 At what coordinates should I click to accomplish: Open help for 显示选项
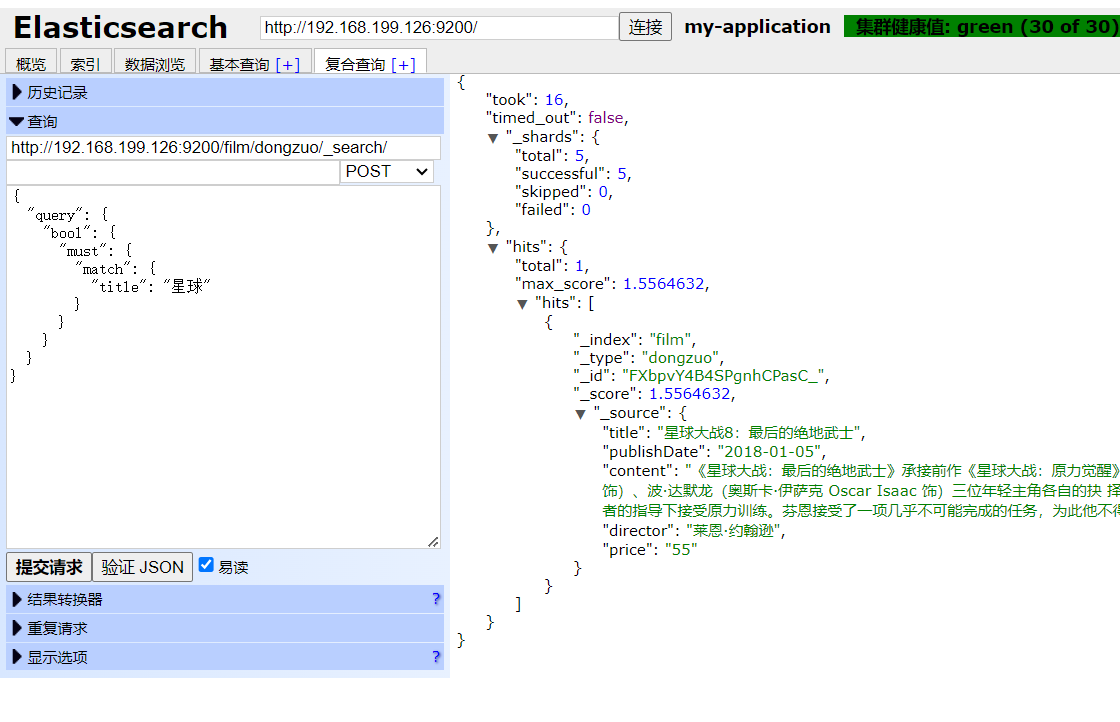click(436, 656)
